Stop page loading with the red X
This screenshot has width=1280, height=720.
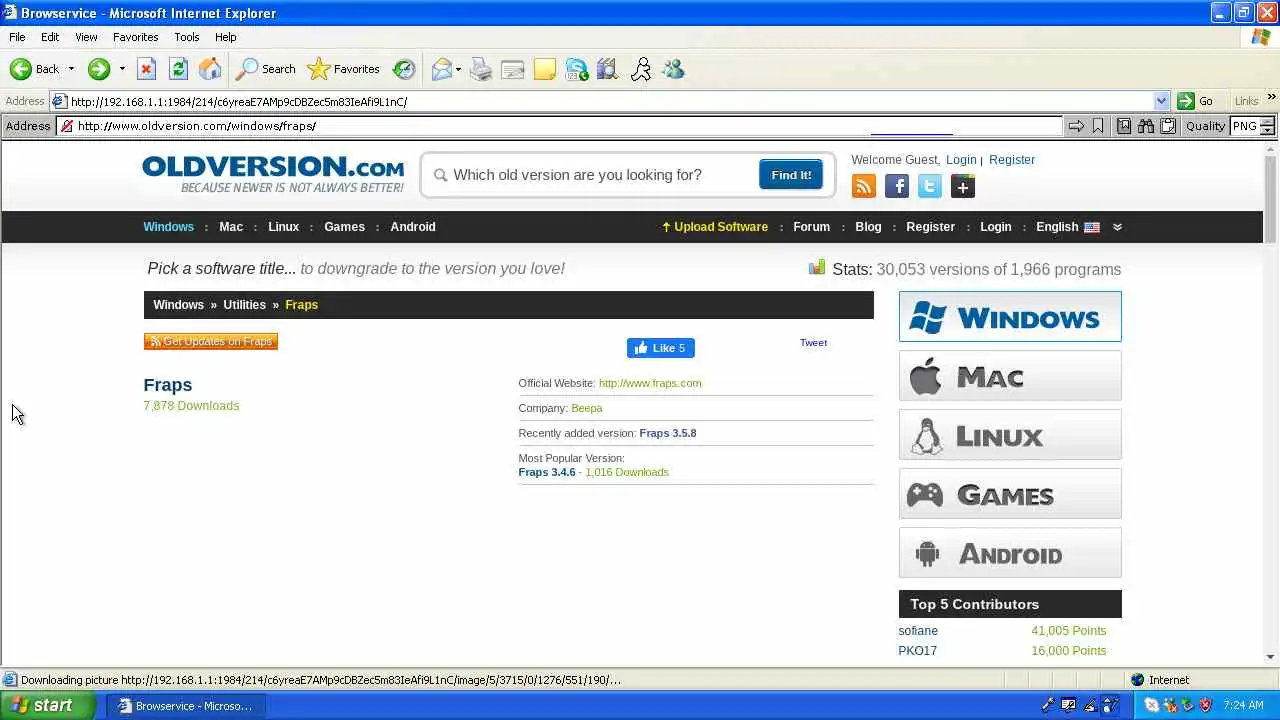tap(146, 69)
